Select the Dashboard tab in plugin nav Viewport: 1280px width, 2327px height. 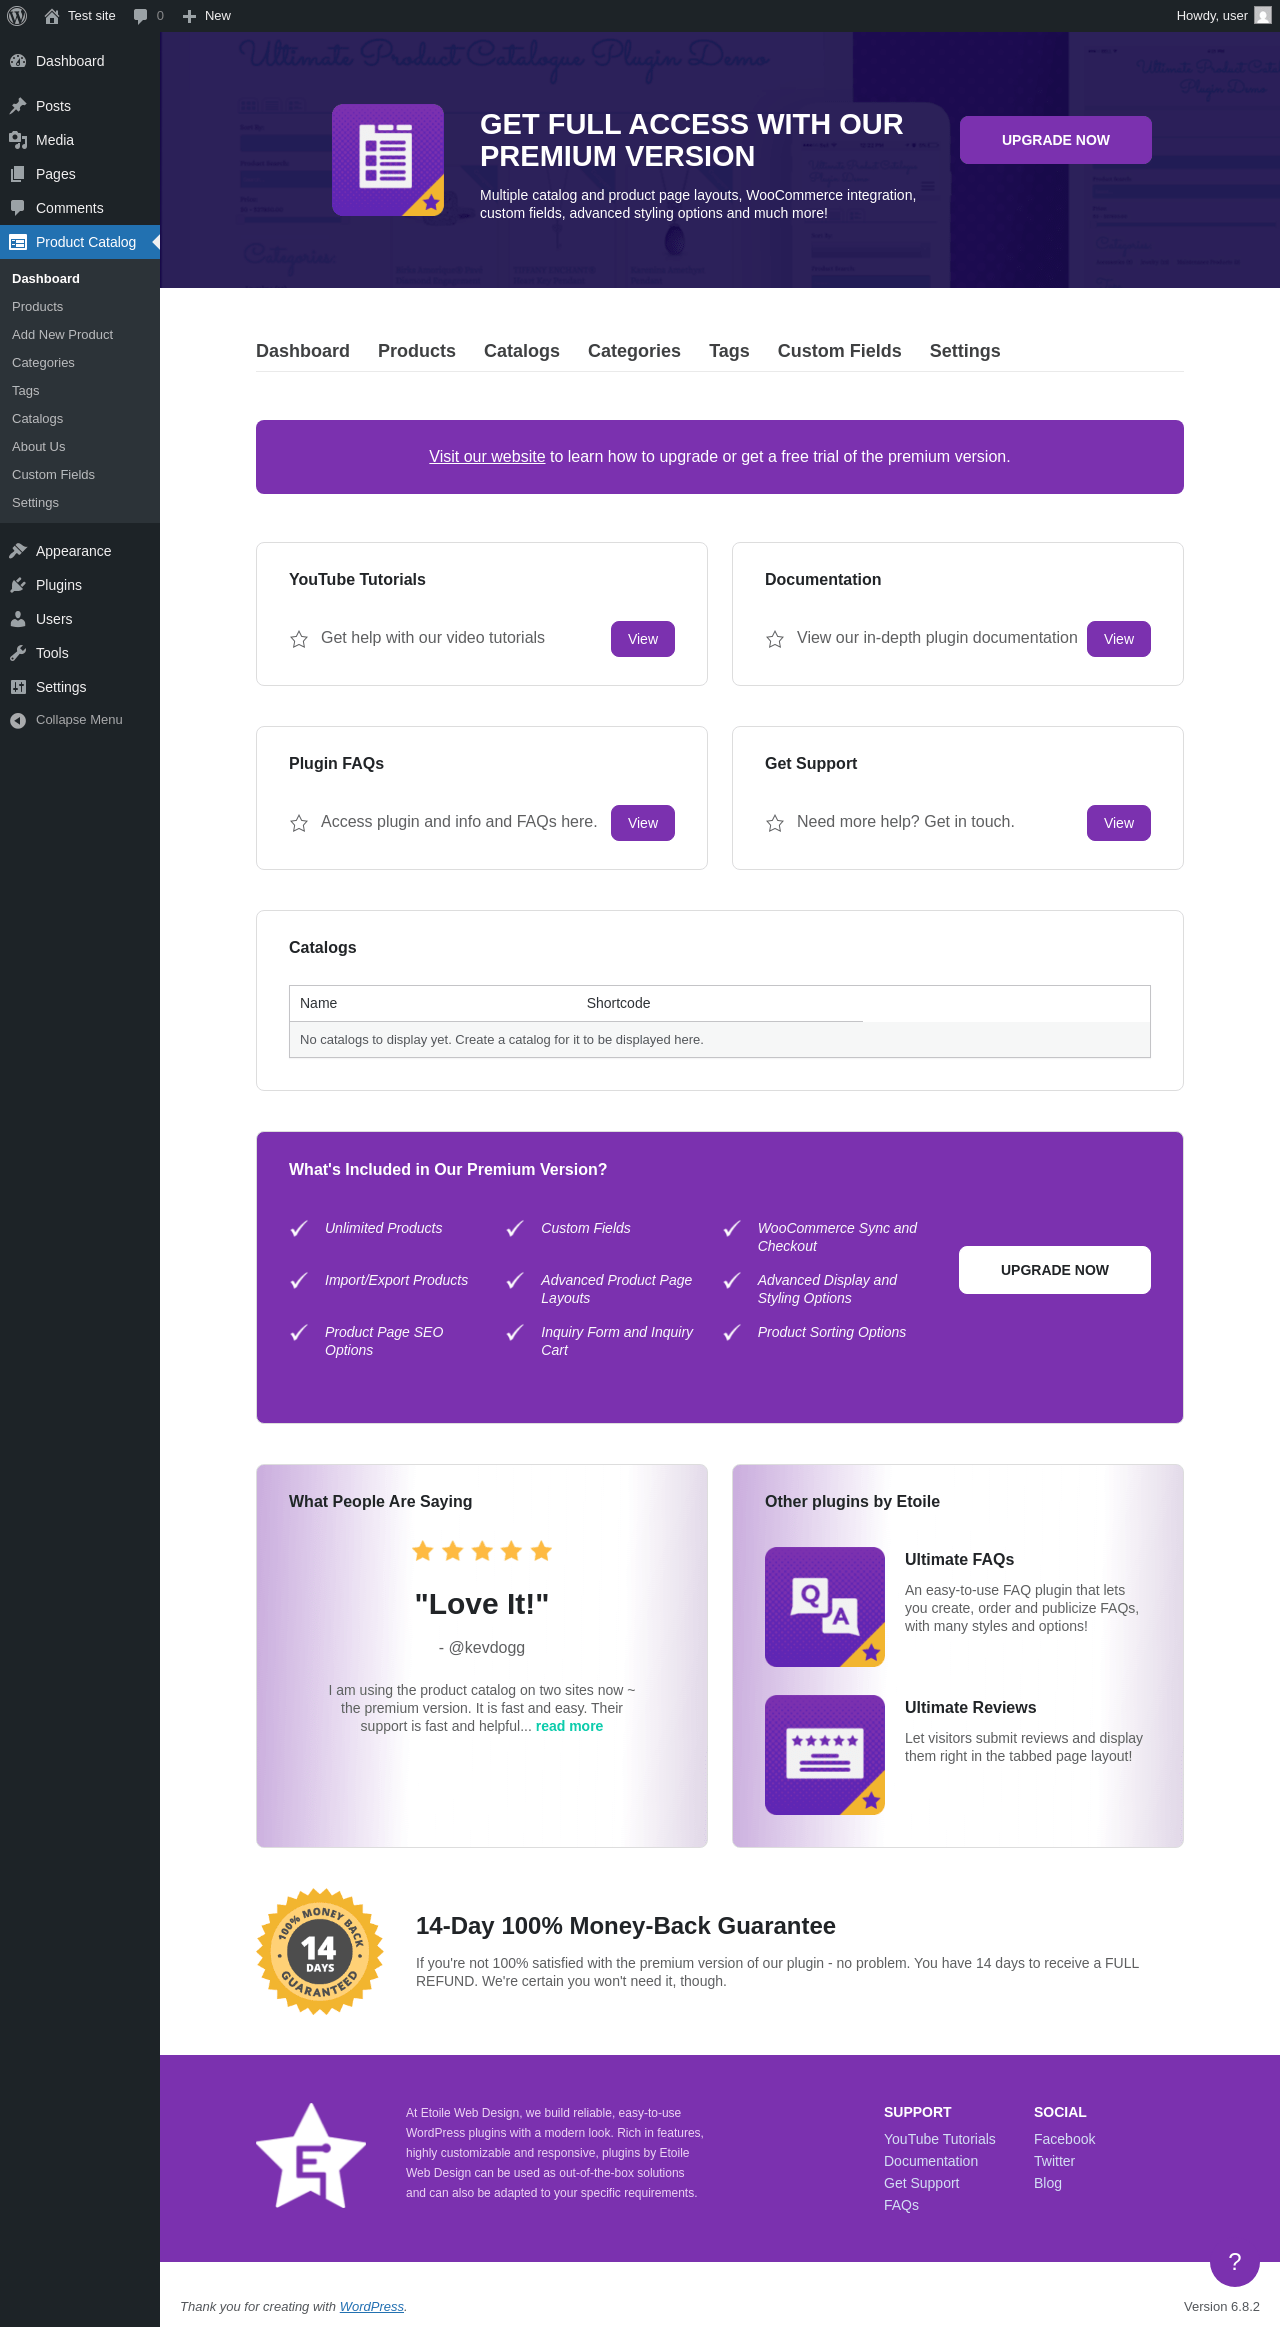303,351
